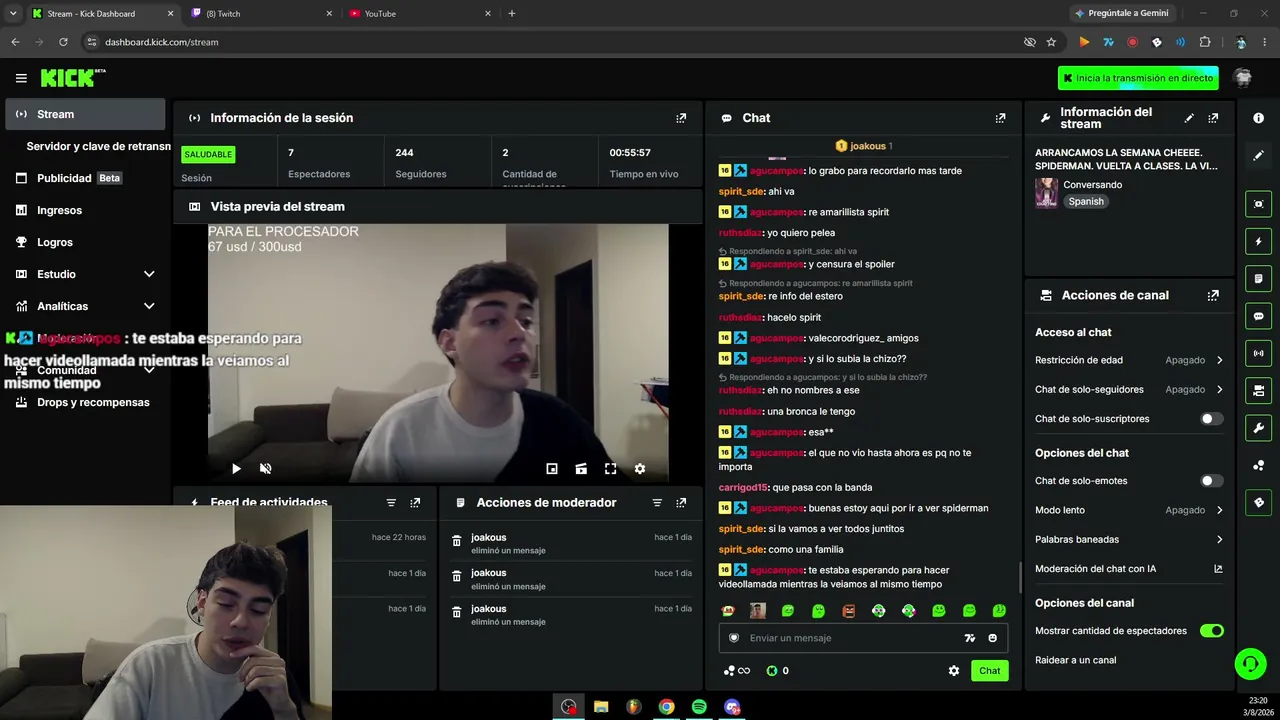
Task: Click the pencil icon in the right sidebar
Action: tap(1259, 155)
